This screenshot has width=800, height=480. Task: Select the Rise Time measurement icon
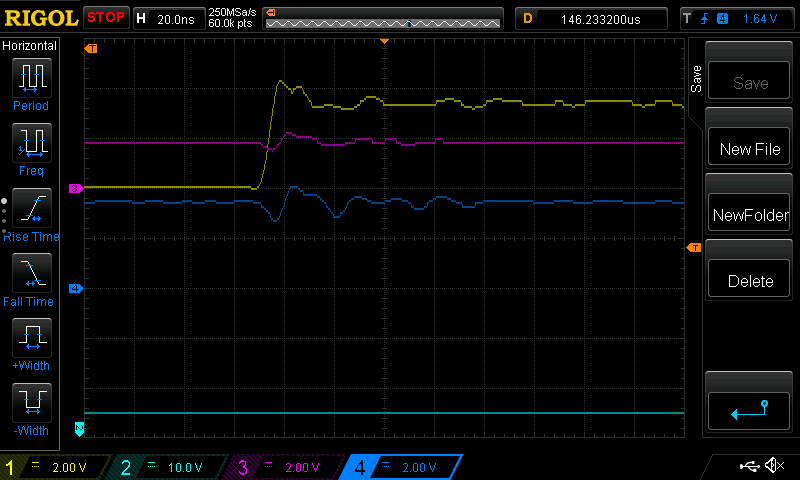pos(32,208)
